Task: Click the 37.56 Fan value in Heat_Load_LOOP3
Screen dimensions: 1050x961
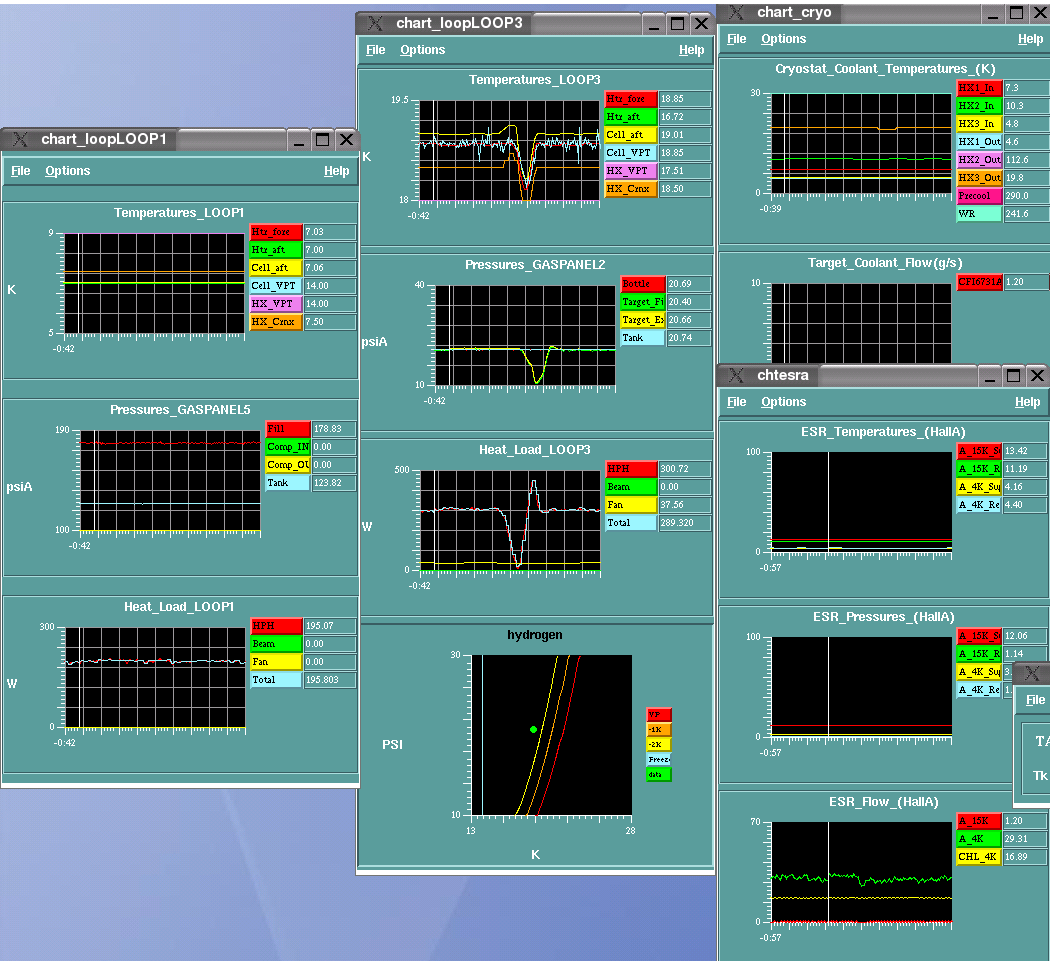Action: pyautogui.click(x=684, y=505)
